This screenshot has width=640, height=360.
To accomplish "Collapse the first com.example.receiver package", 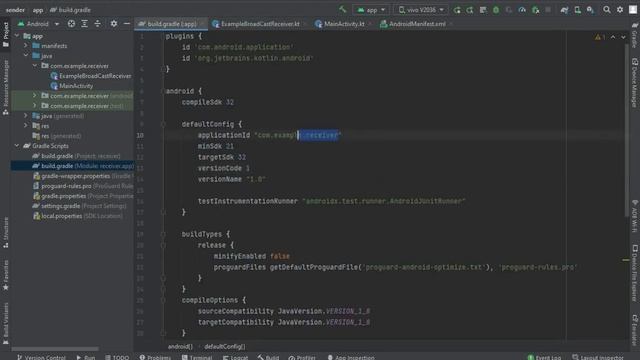I will click(35, 66).
